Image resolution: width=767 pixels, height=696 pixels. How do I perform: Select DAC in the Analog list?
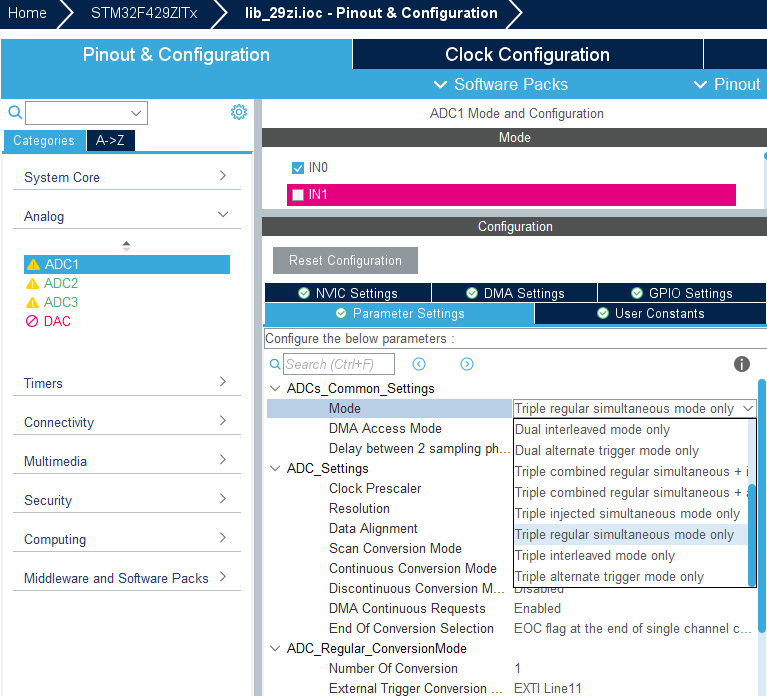[57, 321]
